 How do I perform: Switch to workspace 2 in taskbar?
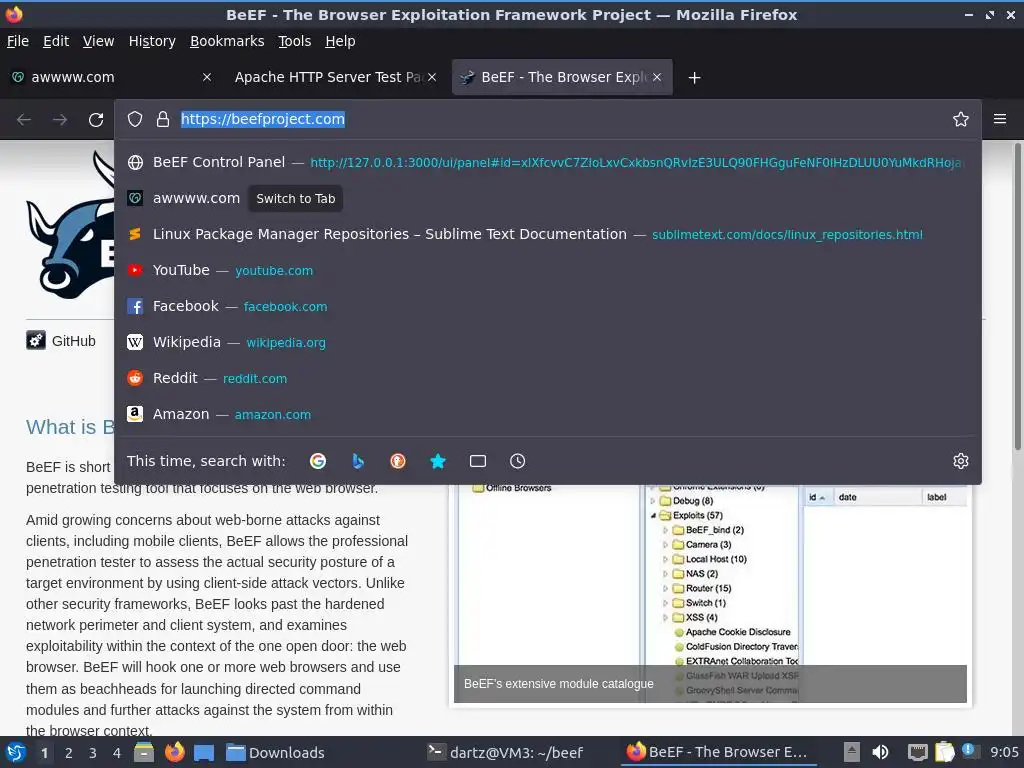point(69,753)
